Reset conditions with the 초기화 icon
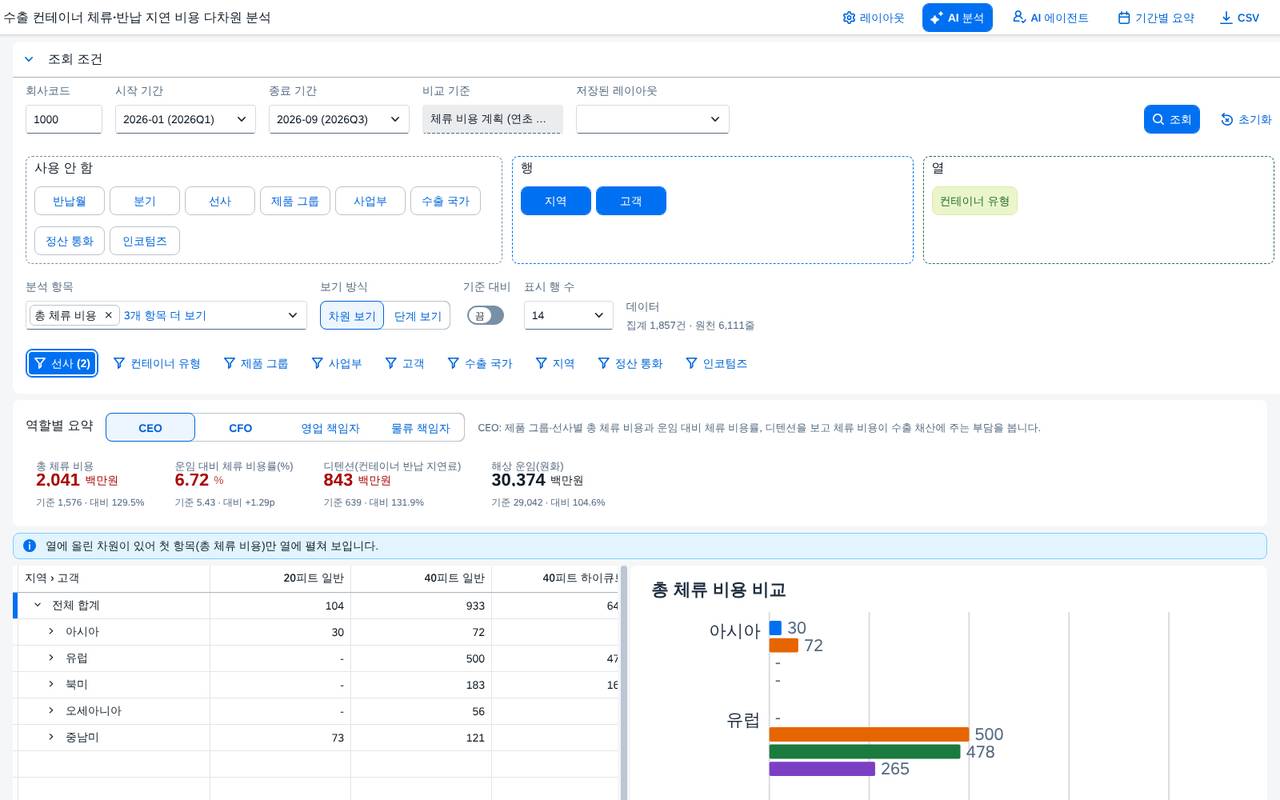Viewport: 1280px width, 800px height. tap(1227, 119)
